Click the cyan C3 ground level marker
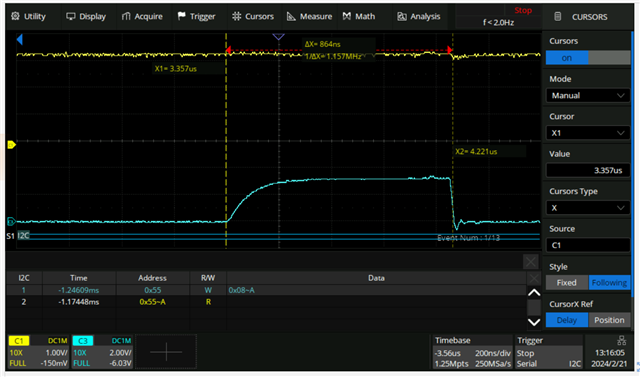The image size is (640, 377). pyautogui.click(x=11, y=222)
